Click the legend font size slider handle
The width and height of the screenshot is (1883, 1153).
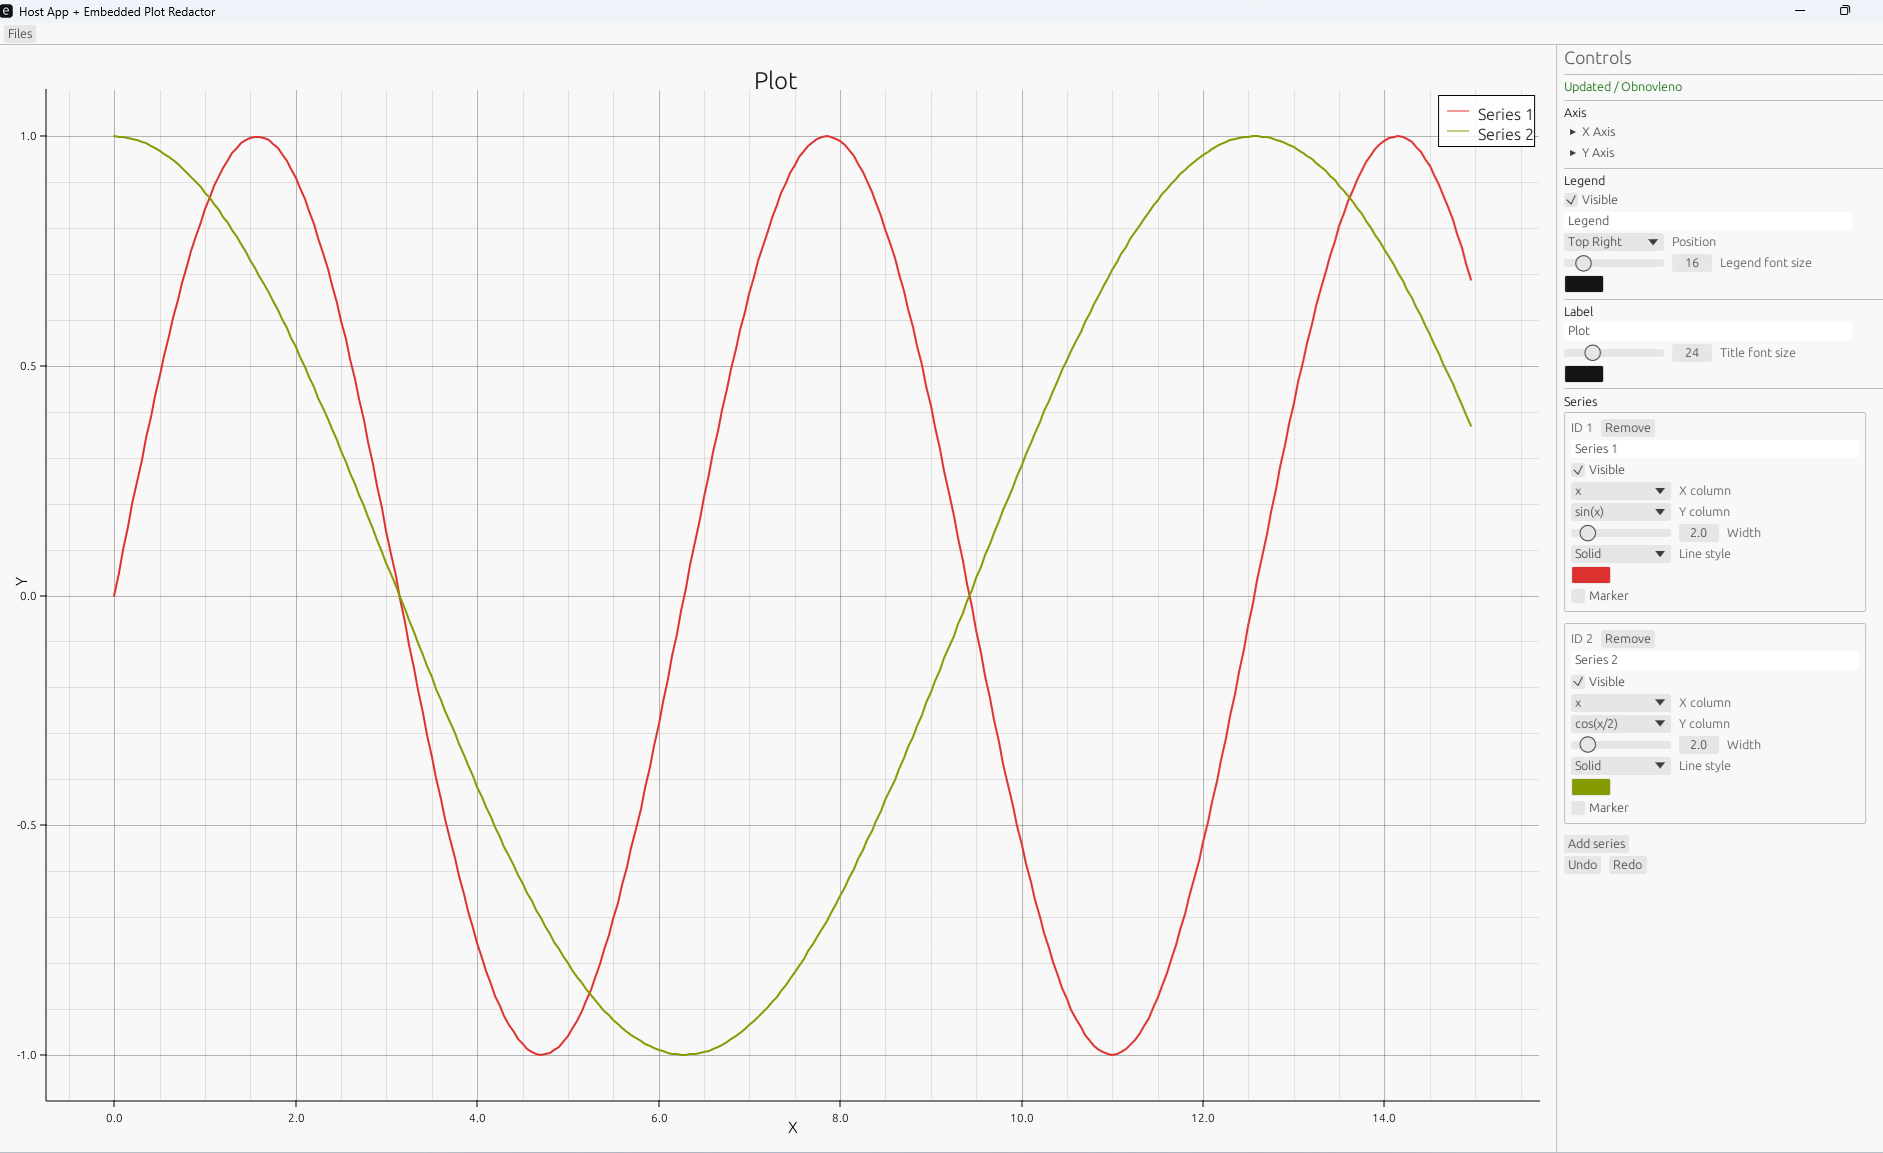click(x=1583, y=263)
